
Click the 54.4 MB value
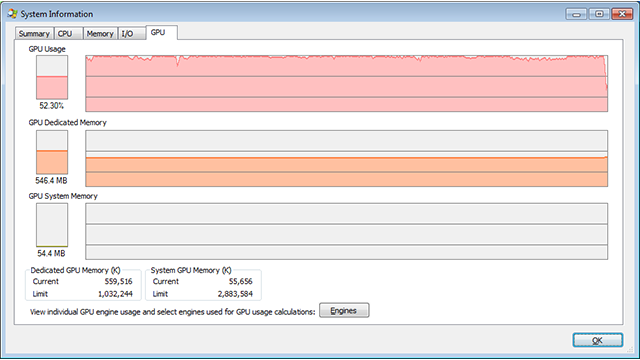[51, 253]
